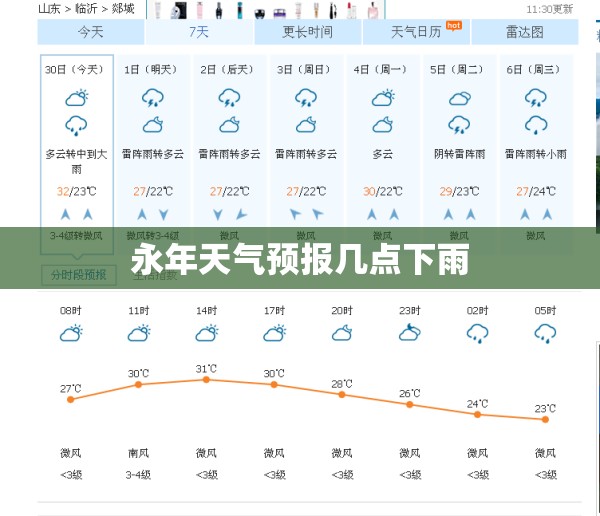Click the 27/24℃ temperature for 6日

(x=536, y=191)
